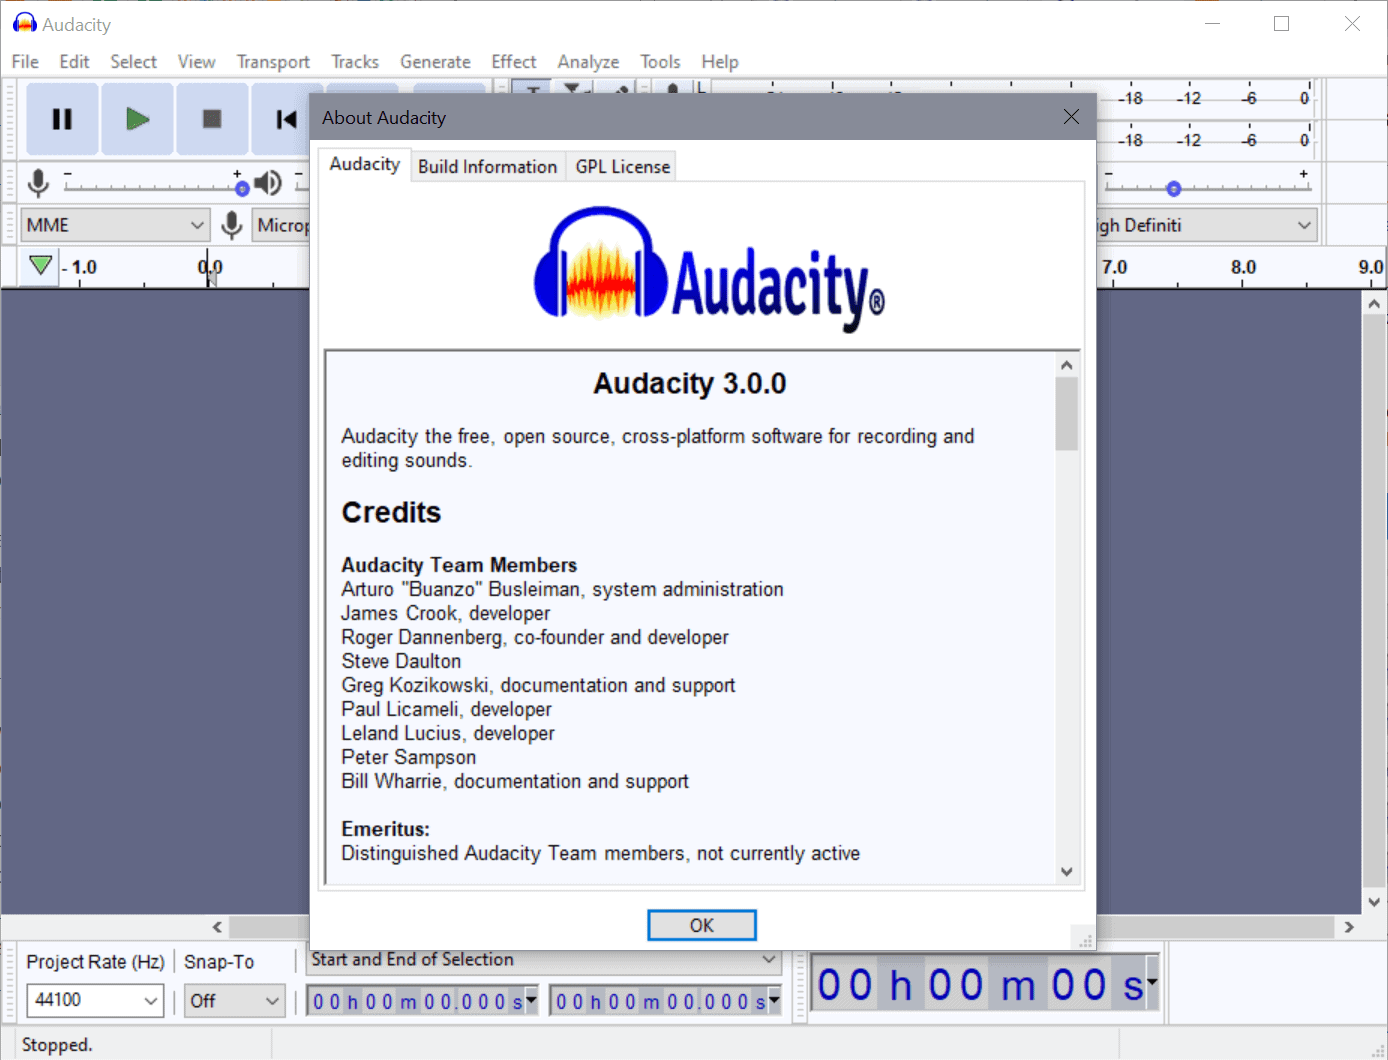Click the 'Stopped.' status bar text
Screen dimensions: 1388x1060
[57, 1044]
